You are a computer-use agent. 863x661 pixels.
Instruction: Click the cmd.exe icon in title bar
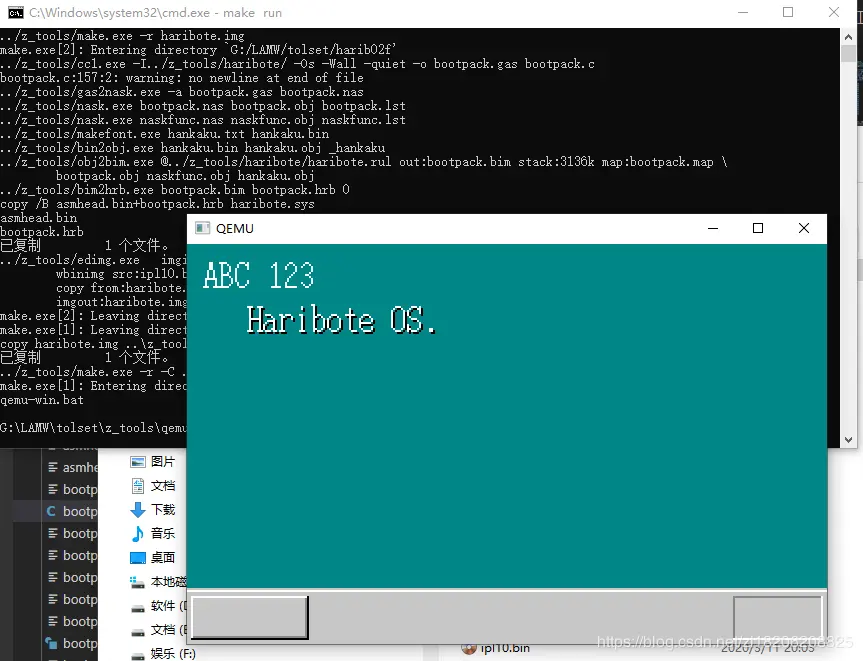coord(15,13)
